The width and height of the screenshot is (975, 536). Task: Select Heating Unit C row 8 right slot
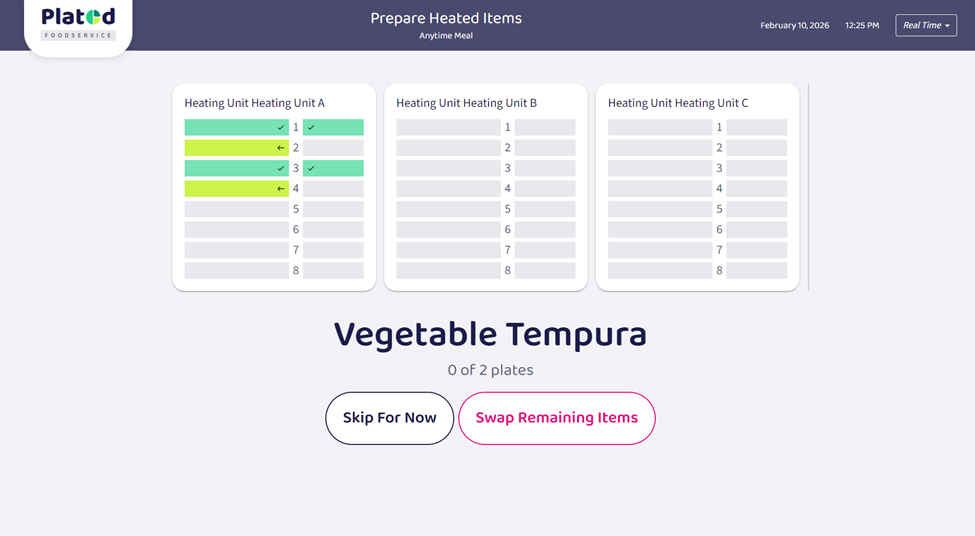[x=757, y=271]
